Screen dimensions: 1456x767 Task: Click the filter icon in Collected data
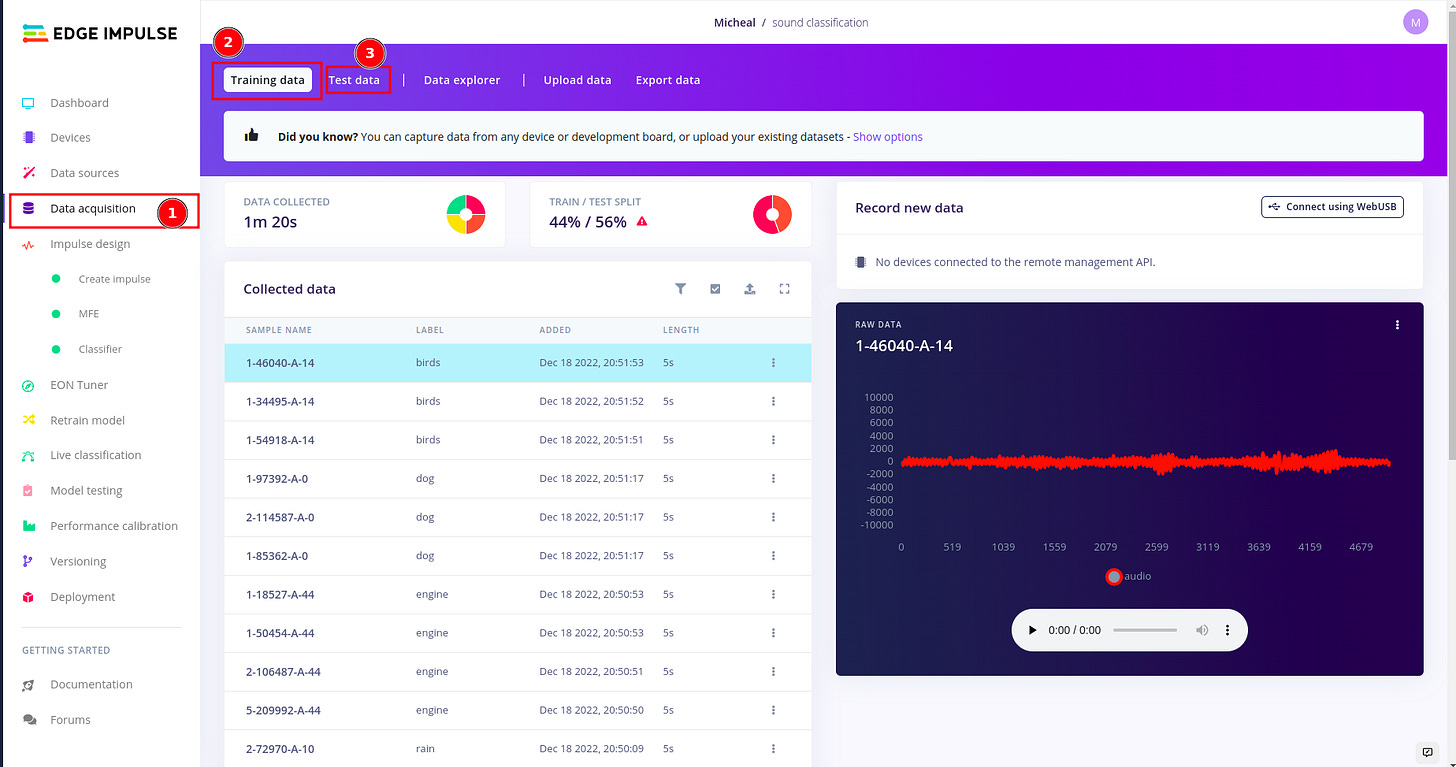(x=680, y=289)
